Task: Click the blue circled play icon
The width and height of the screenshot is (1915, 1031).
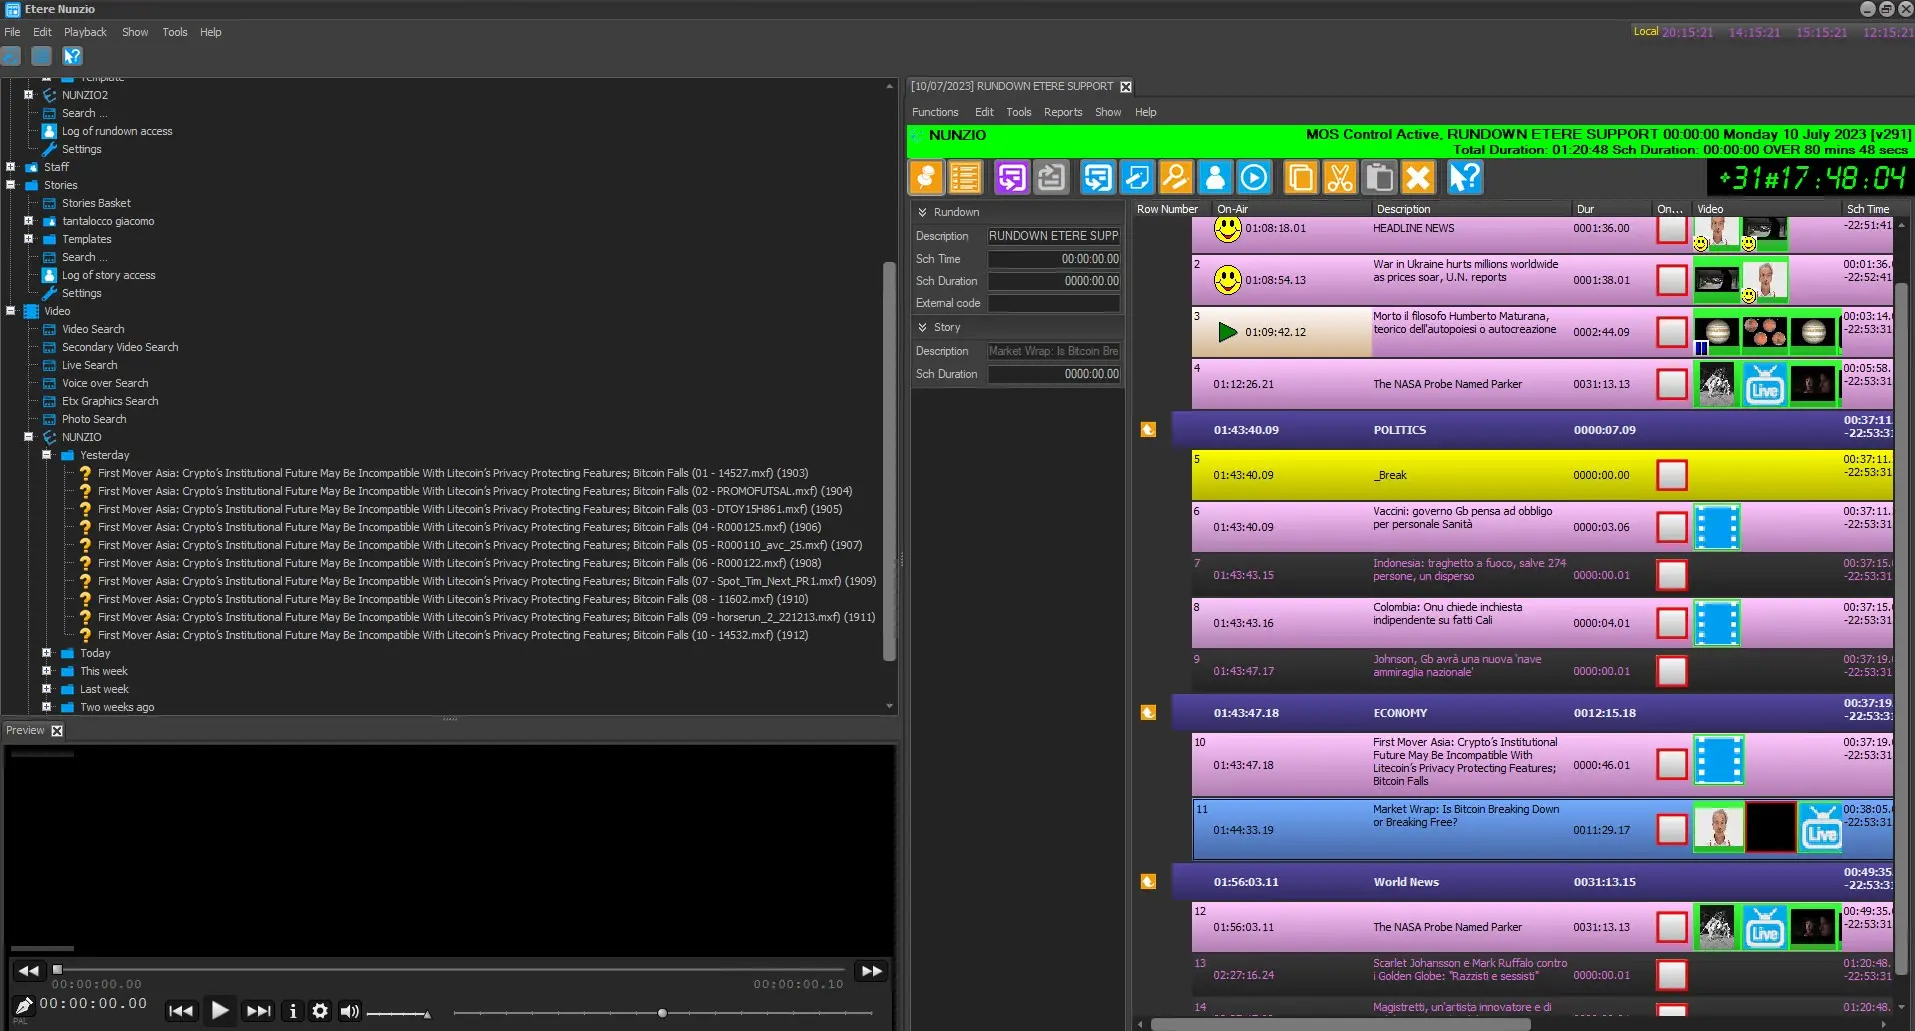Action: tap(1254, 178)
